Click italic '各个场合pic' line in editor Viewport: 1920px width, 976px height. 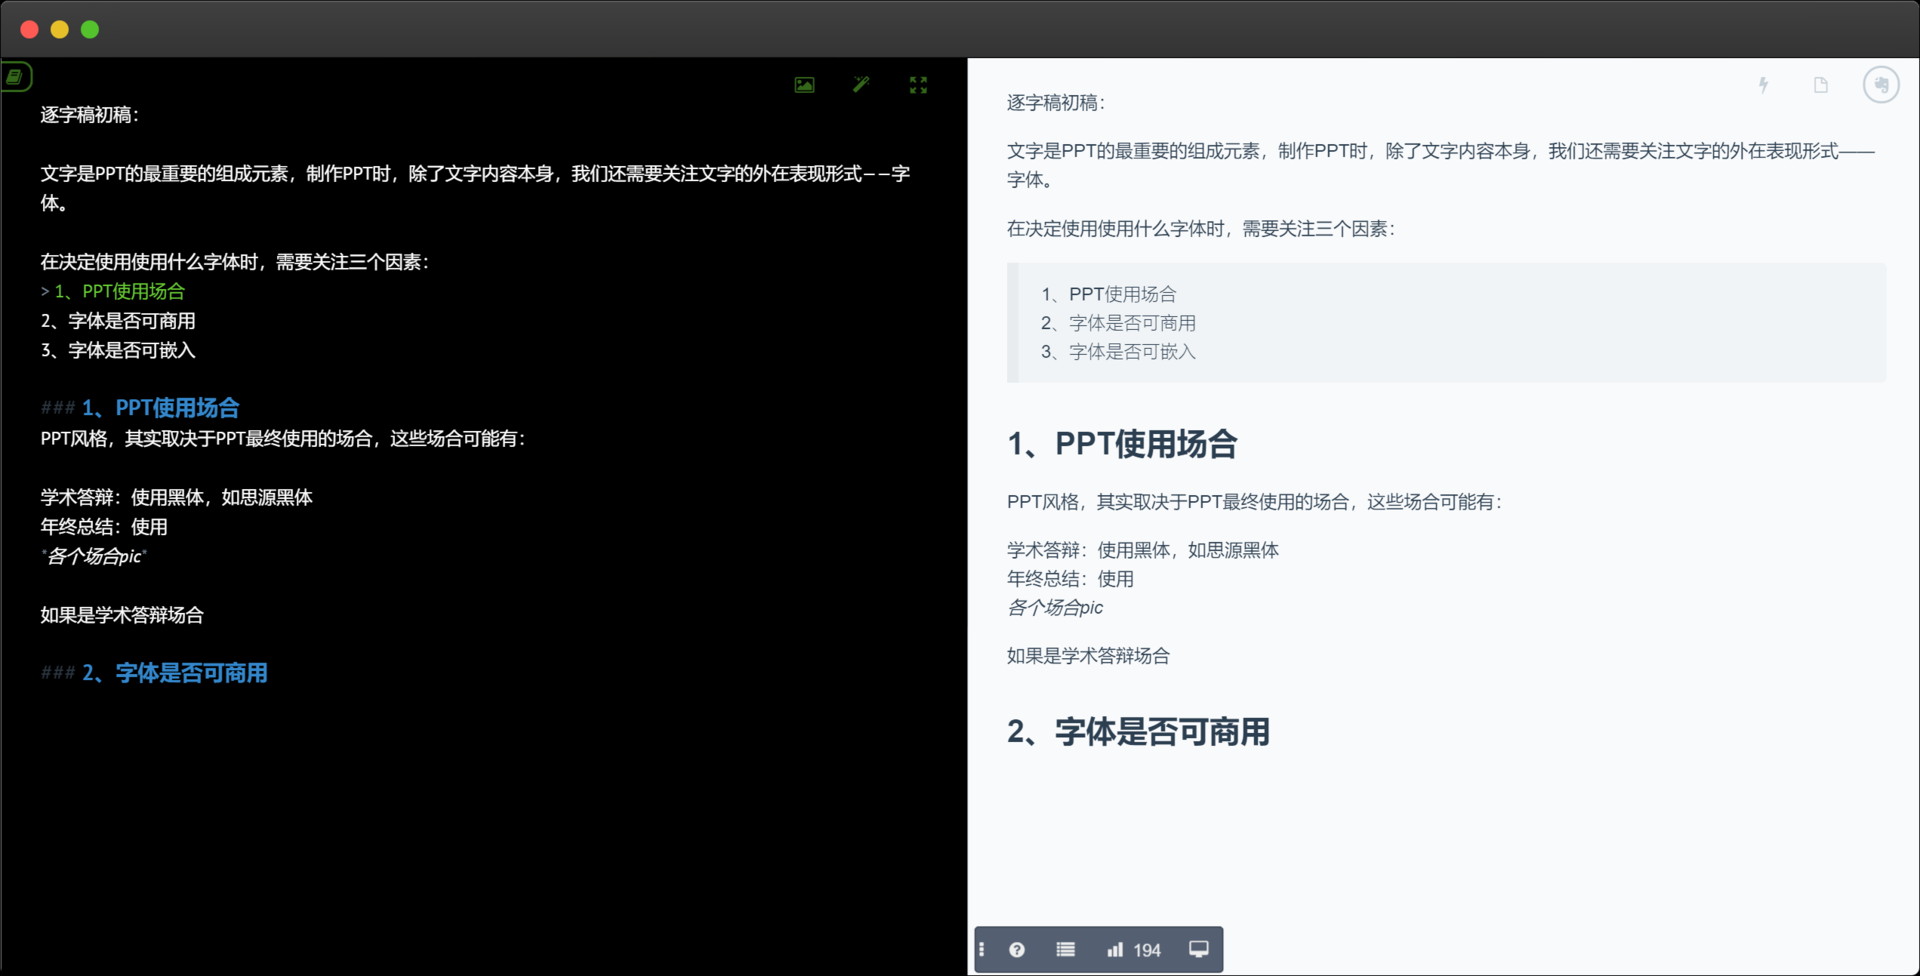(x=94, y=556)
